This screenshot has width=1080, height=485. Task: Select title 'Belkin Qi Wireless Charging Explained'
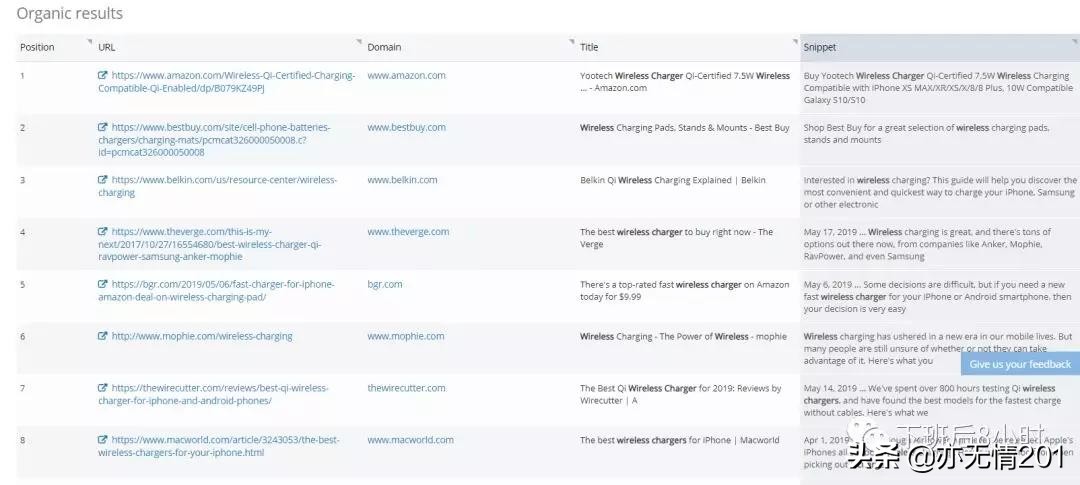tap(672, 180)
